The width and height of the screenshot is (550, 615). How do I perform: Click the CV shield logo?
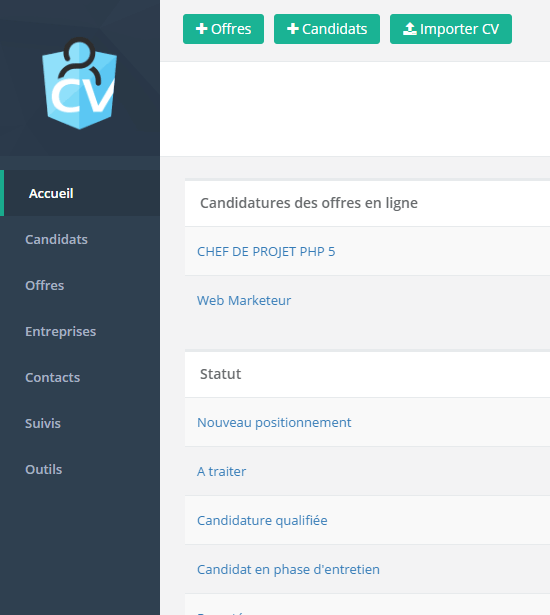tap(79, 83)
